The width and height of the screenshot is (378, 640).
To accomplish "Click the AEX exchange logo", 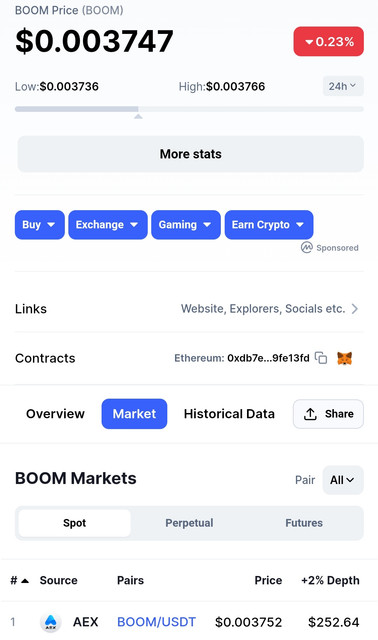I will (x=51, y=622).
